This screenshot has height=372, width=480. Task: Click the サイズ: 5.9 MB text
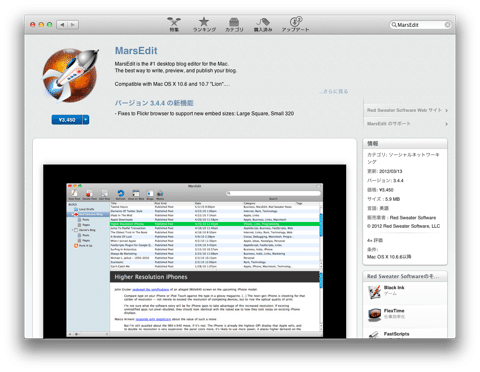(383, 199)
